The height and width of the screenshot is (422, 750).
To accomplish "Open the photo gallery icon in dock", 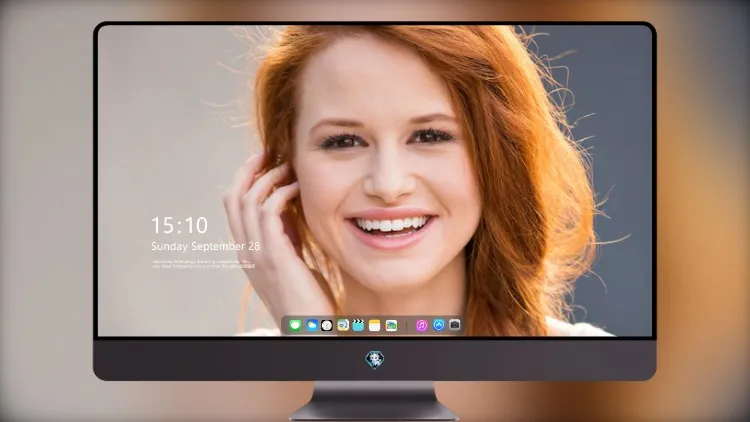I will (x=391, y=325).
